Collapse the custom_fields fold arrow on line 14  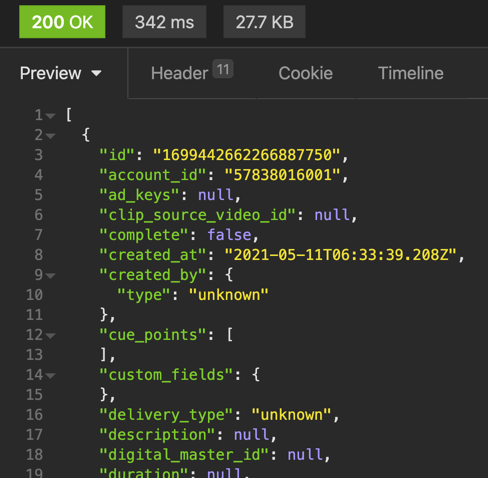(50, 376)
